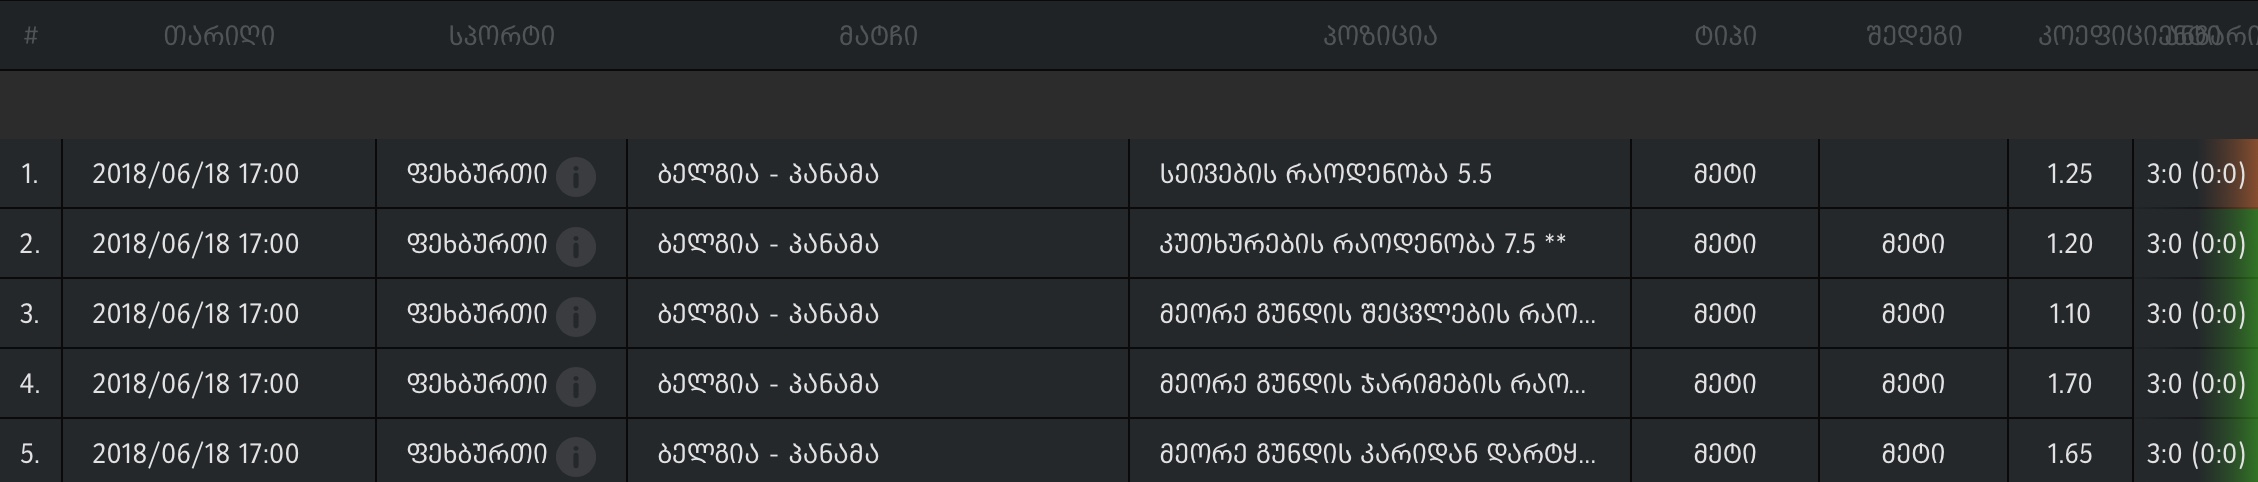This screenshot has height=482, width=2258.
Task: Open the კუთხურების რაოდენობა 7.5 position
Action: click(x=1362, y=244)
